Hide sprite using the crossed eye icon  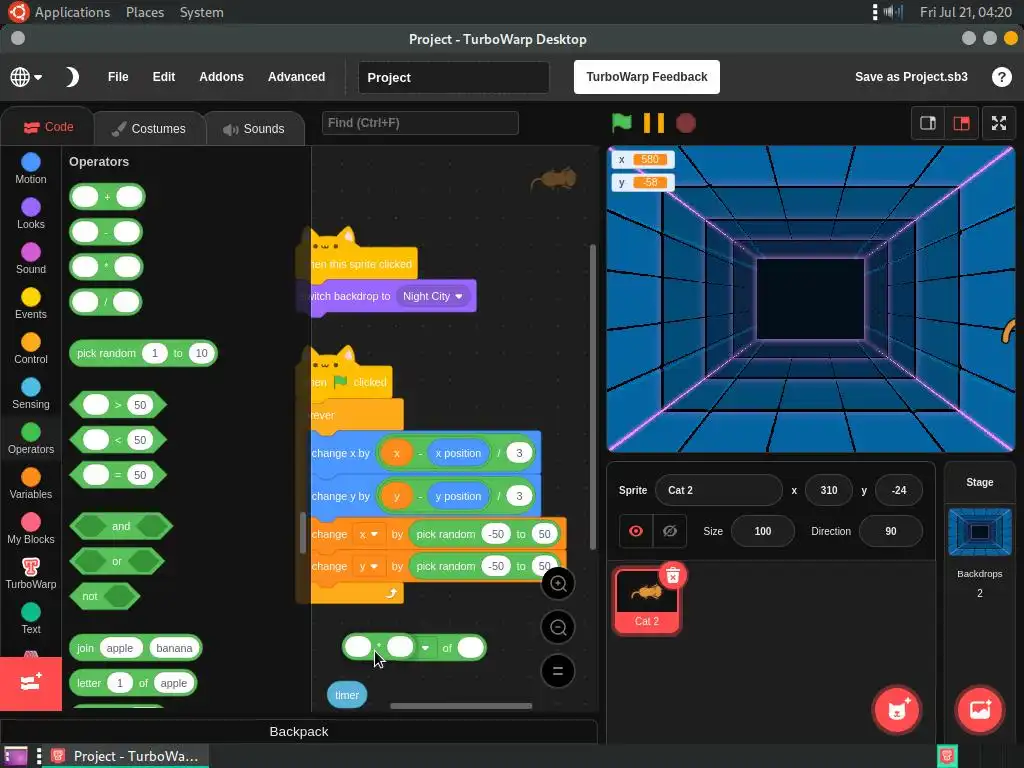coord(669,531)
